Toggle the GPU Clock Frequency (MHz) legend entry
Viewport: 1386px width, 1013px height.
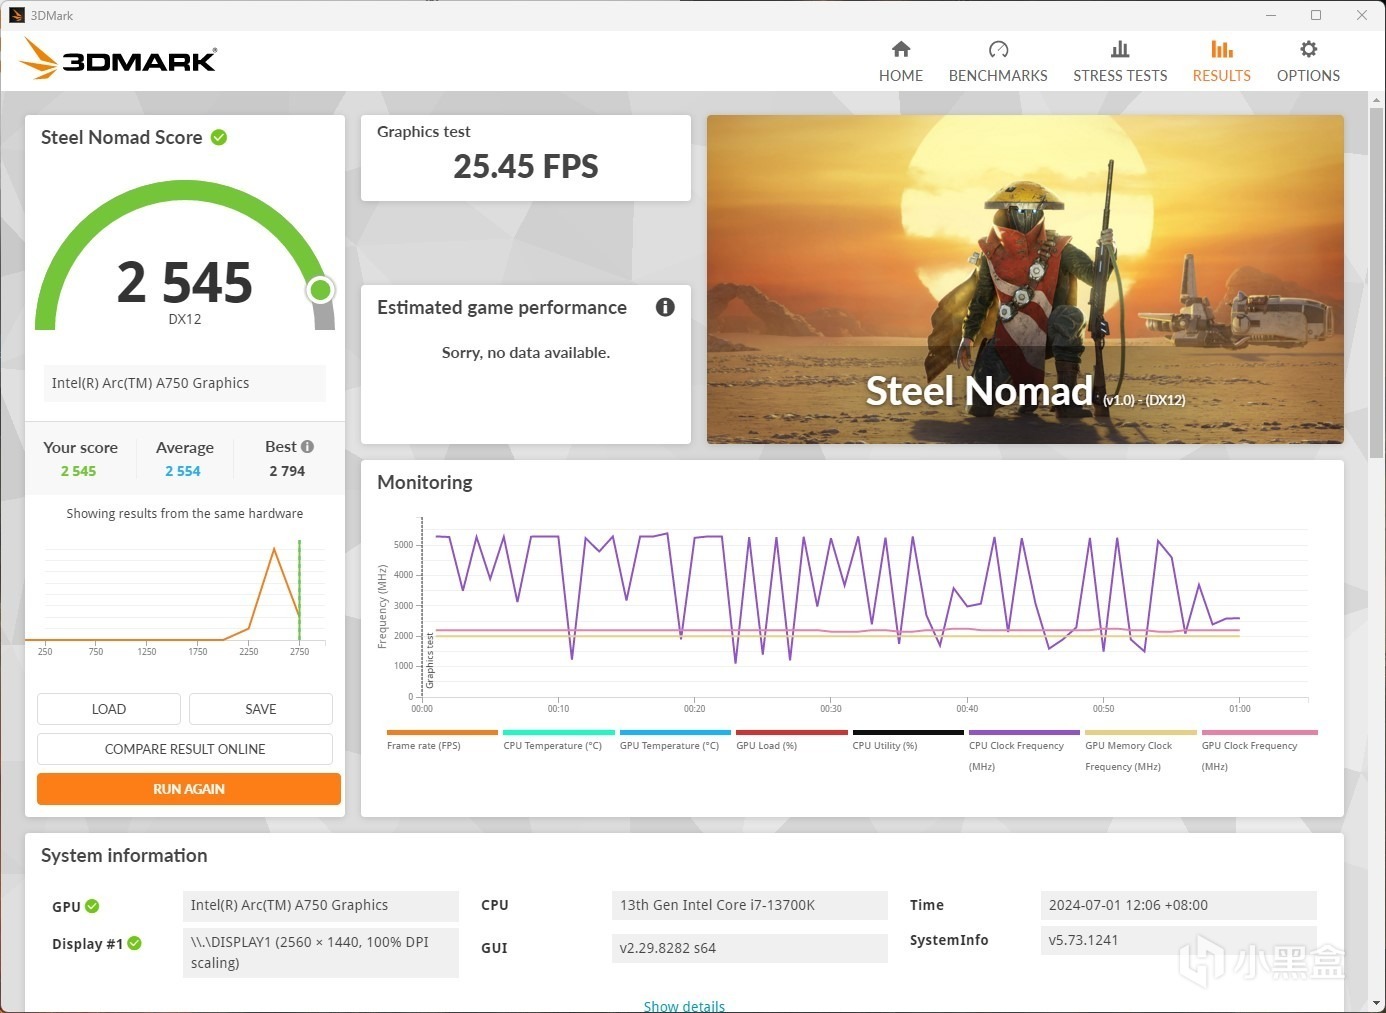1259,751
